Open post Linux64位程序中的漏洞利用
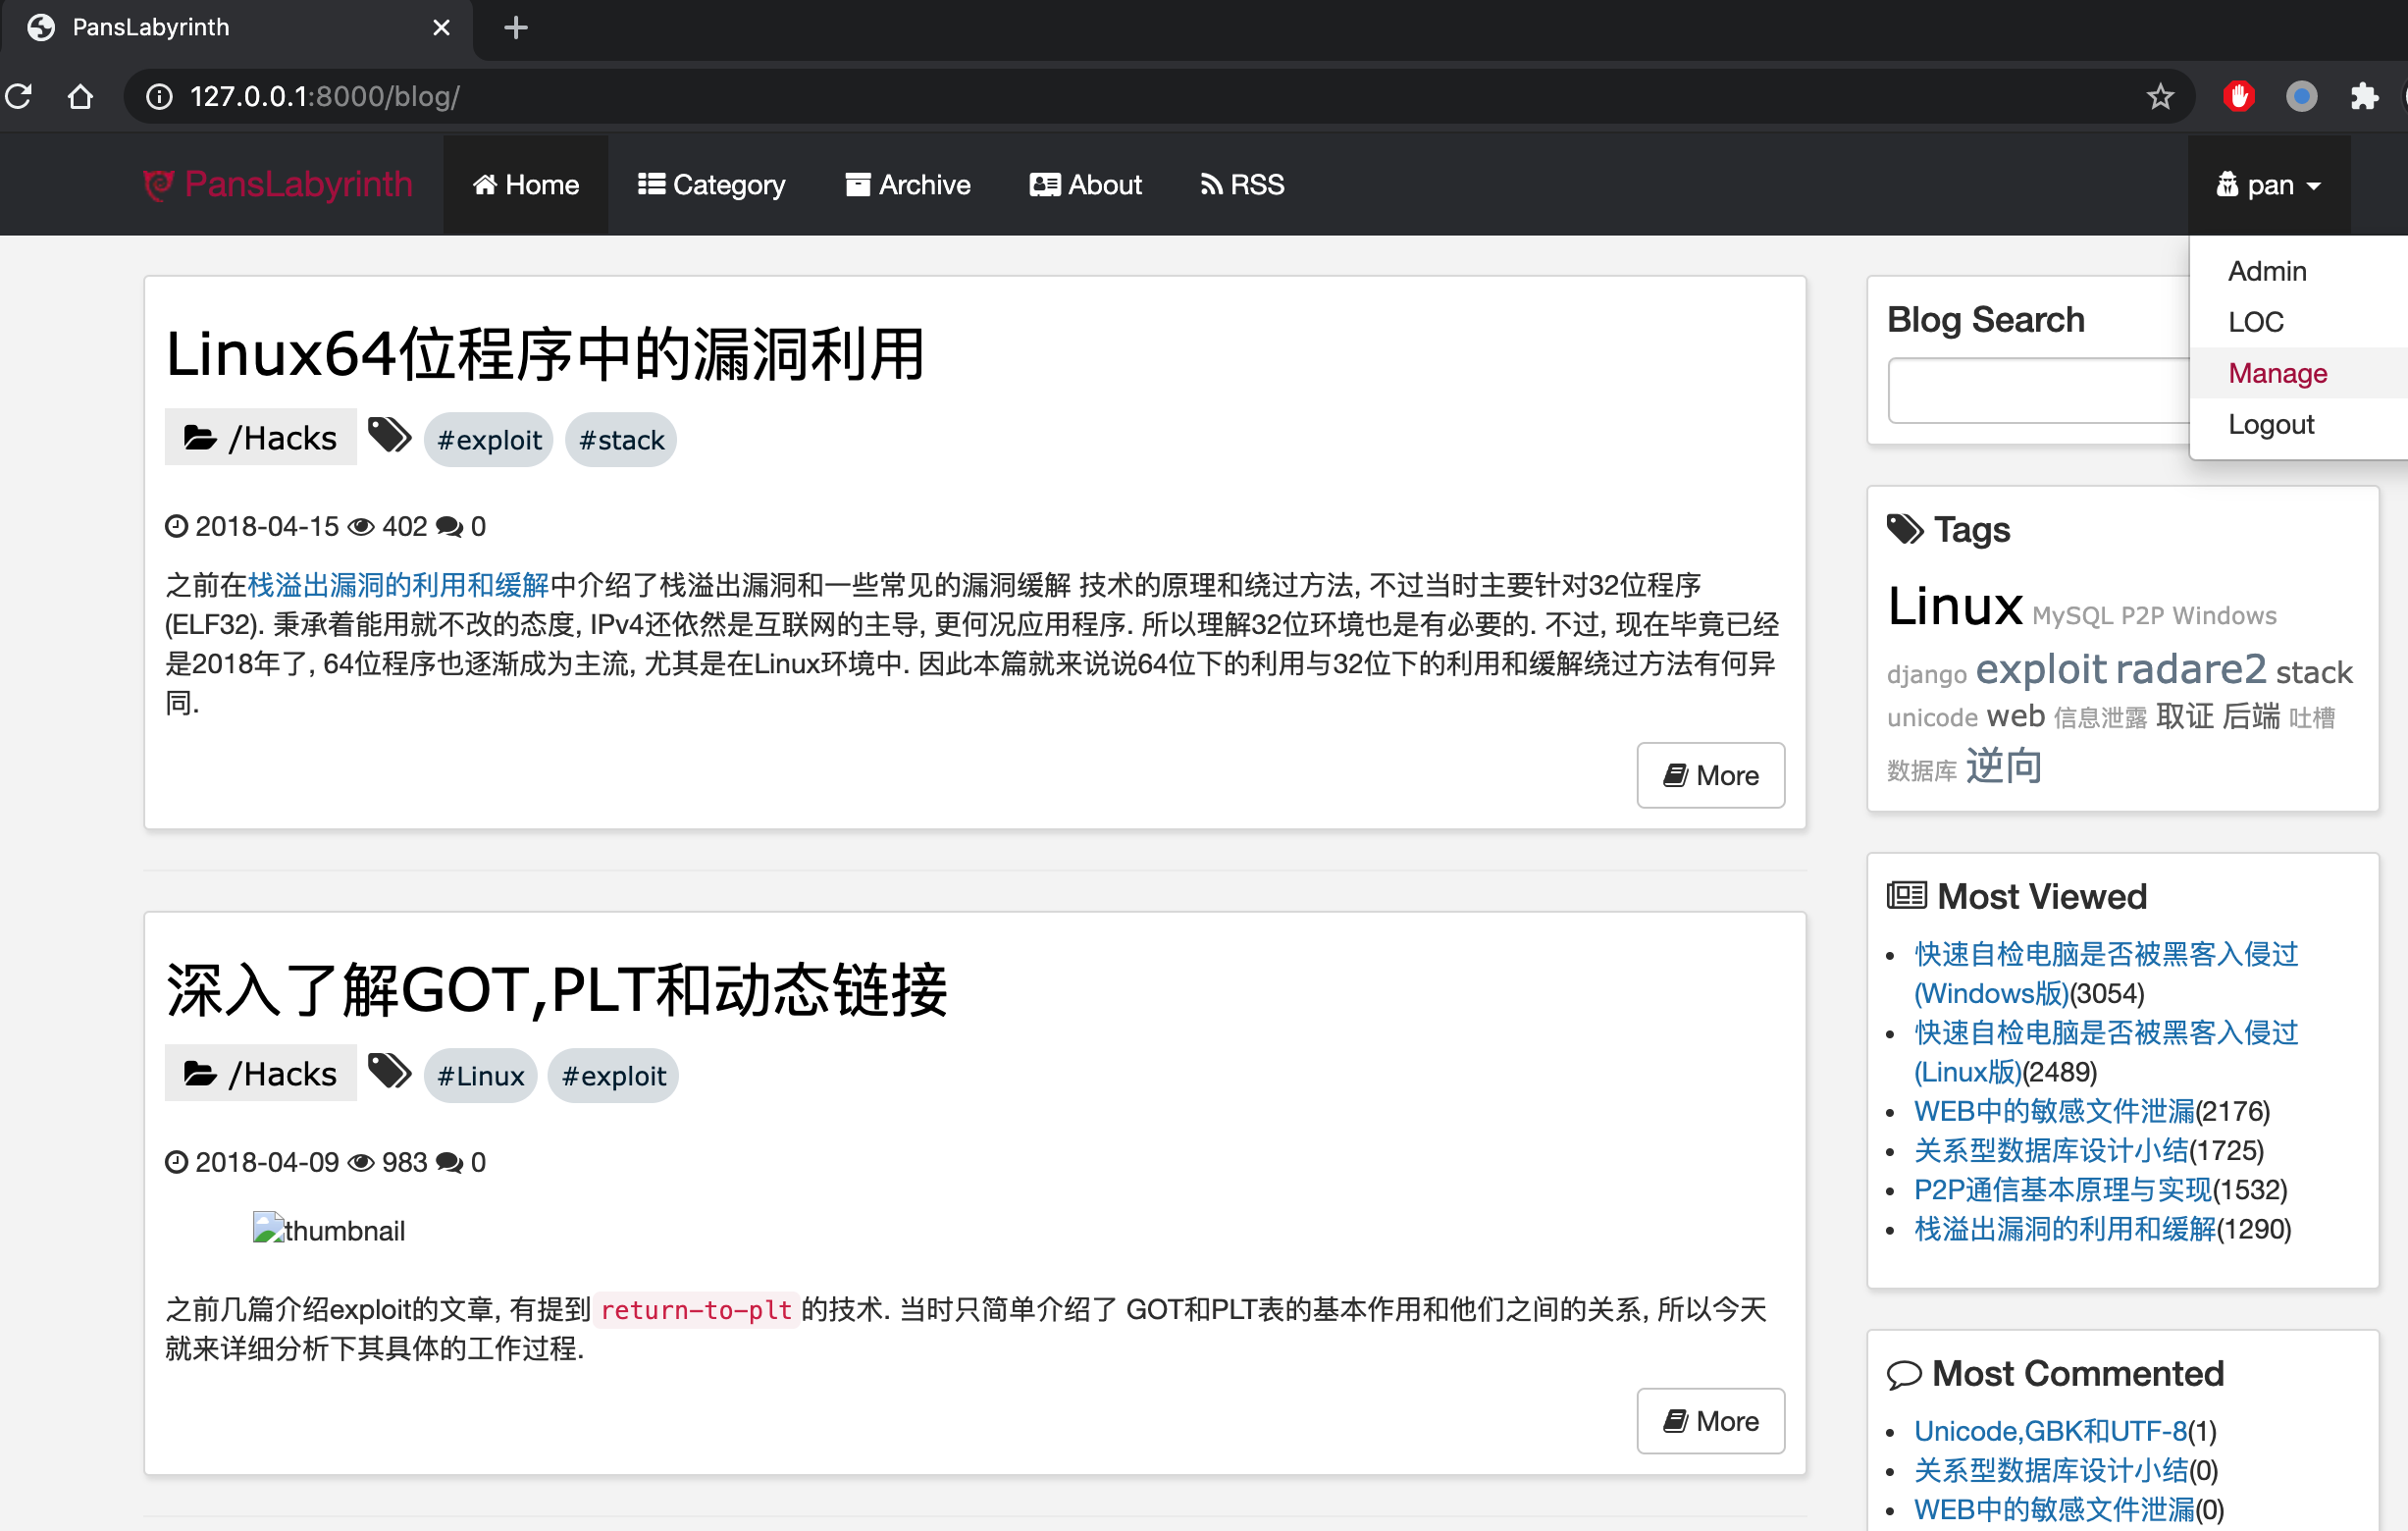This screenshot has width=2408, height=1531. (x=545, y=354)
